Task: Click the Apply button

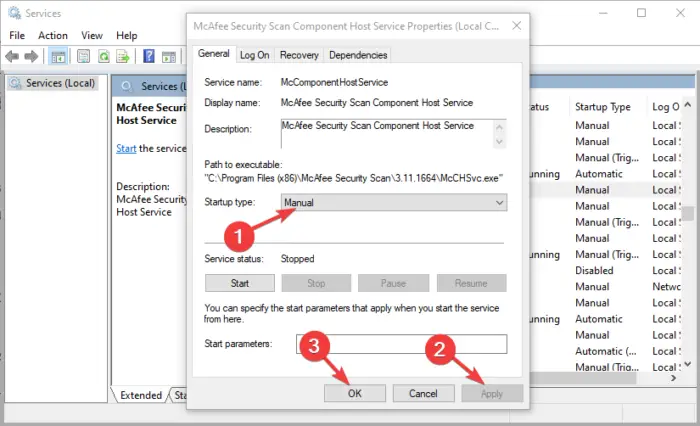Action: [492, 393]
